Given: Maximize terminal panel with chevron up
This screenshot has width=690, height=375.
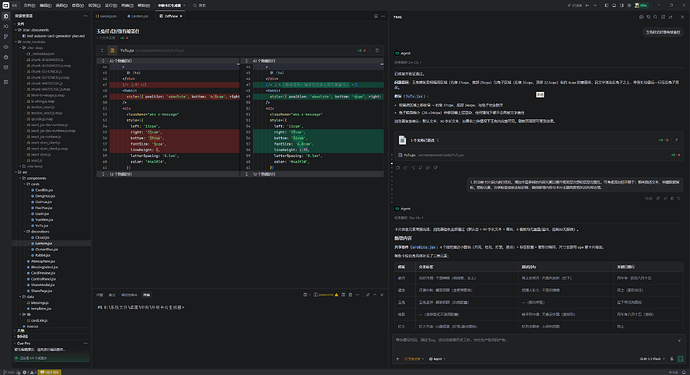Looking at the screenshot, I should 375,295.
